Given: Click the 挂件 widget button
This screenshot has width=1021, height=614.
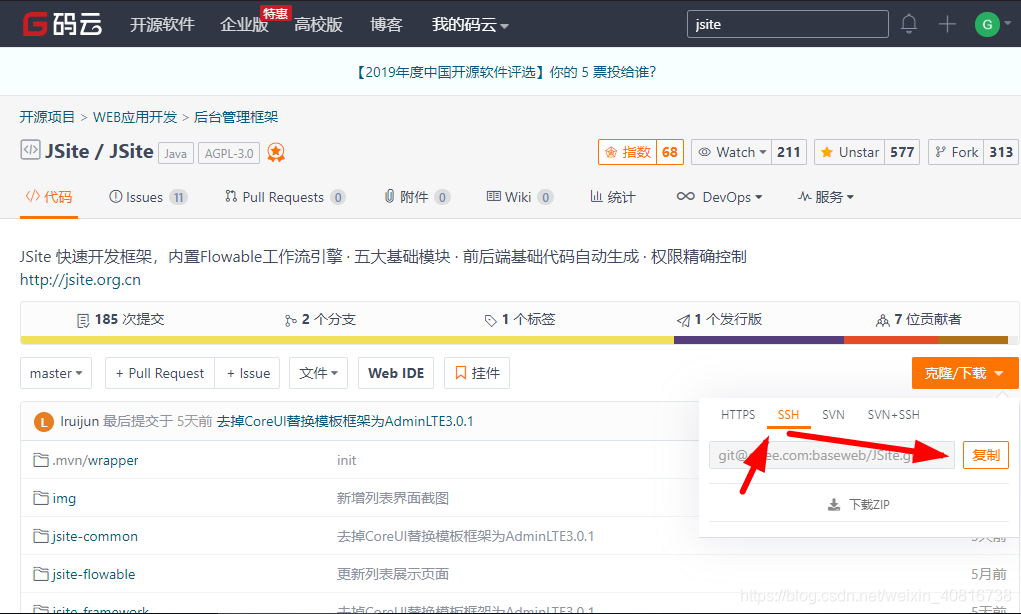Looking at the screenshot, I should 477,373.
